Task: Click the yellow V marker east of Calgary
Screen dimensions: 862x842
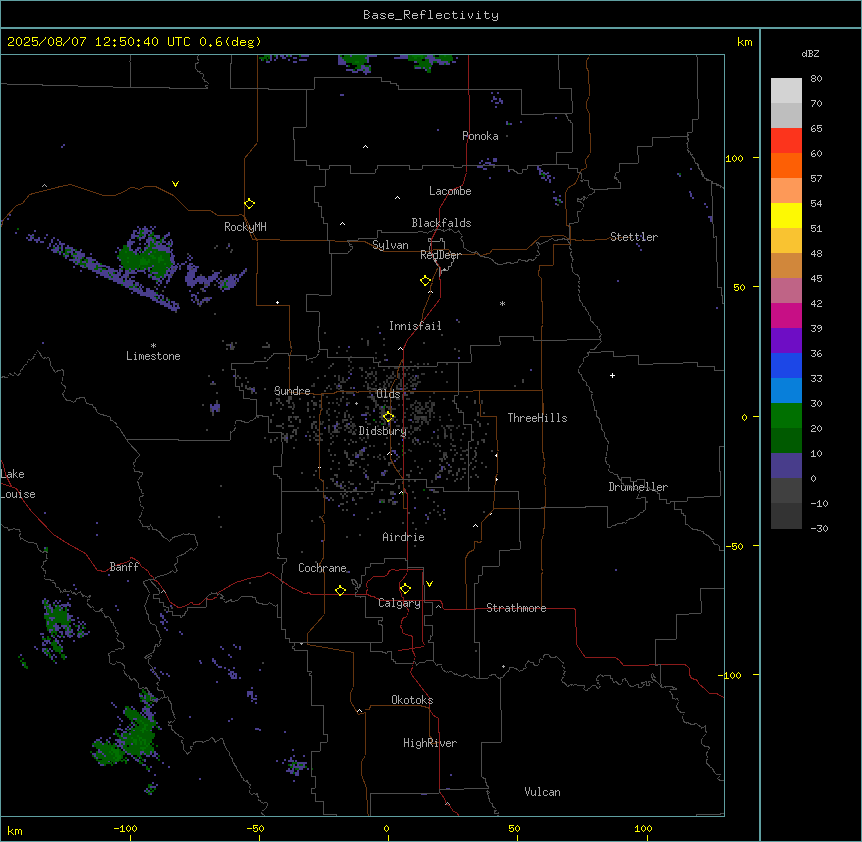Action: click(x=429, y=584)
